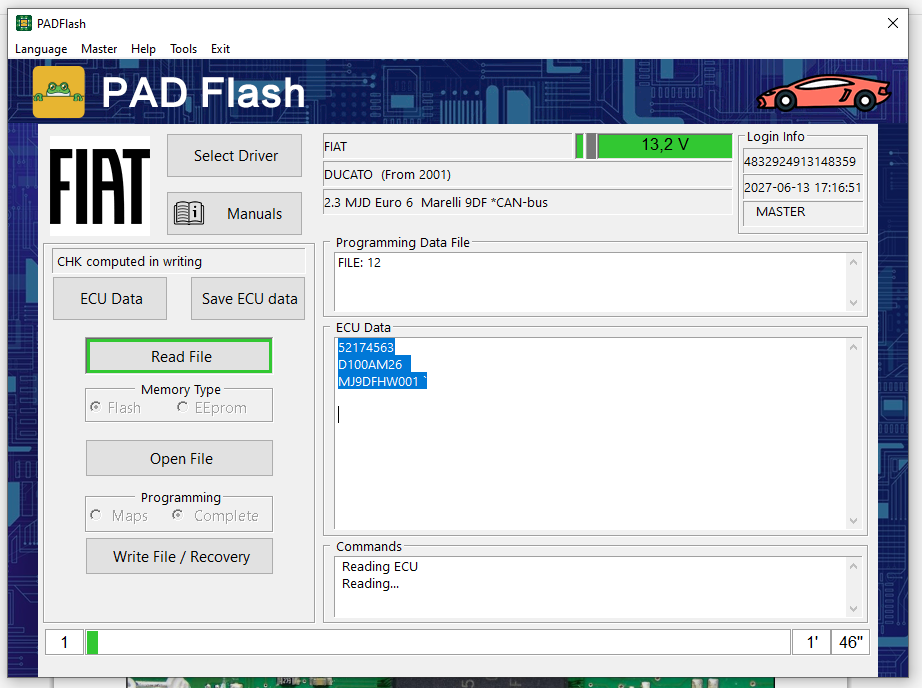Select Maps programming radio option
The height and width of the screenshot is (688, 922).
click(96, 515)
